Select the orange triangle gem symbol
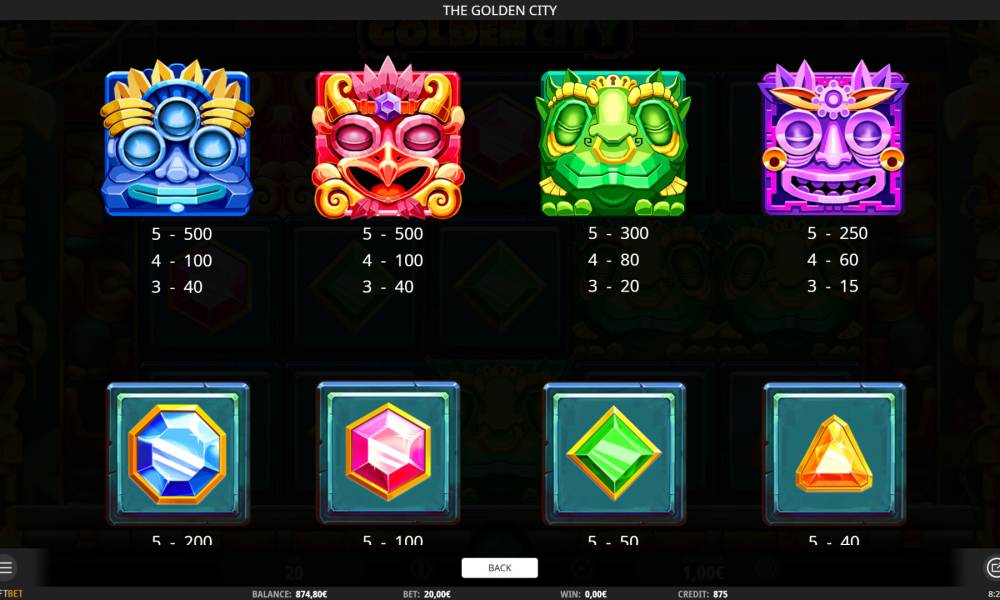 (x=834, y=453)
